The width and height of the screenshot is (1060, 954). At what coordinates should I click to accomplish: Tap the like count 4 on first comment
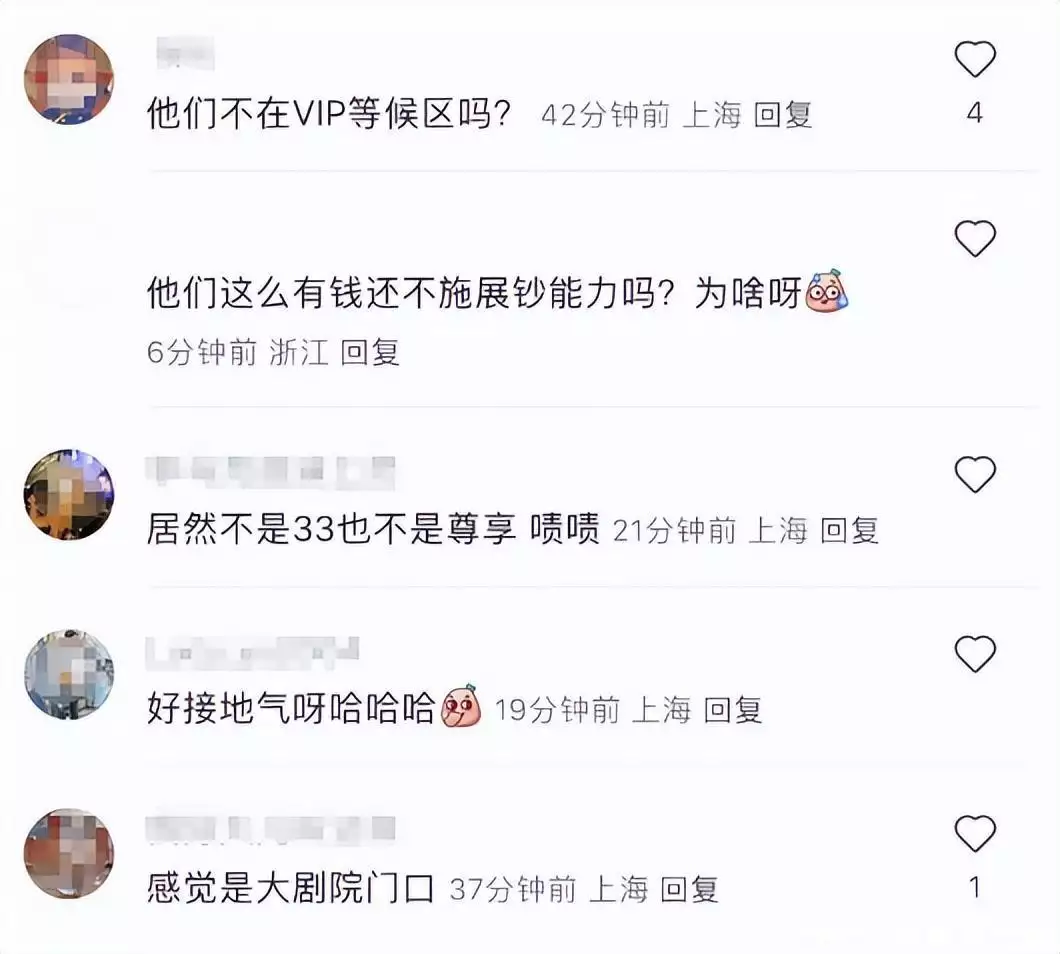point(974,113)
